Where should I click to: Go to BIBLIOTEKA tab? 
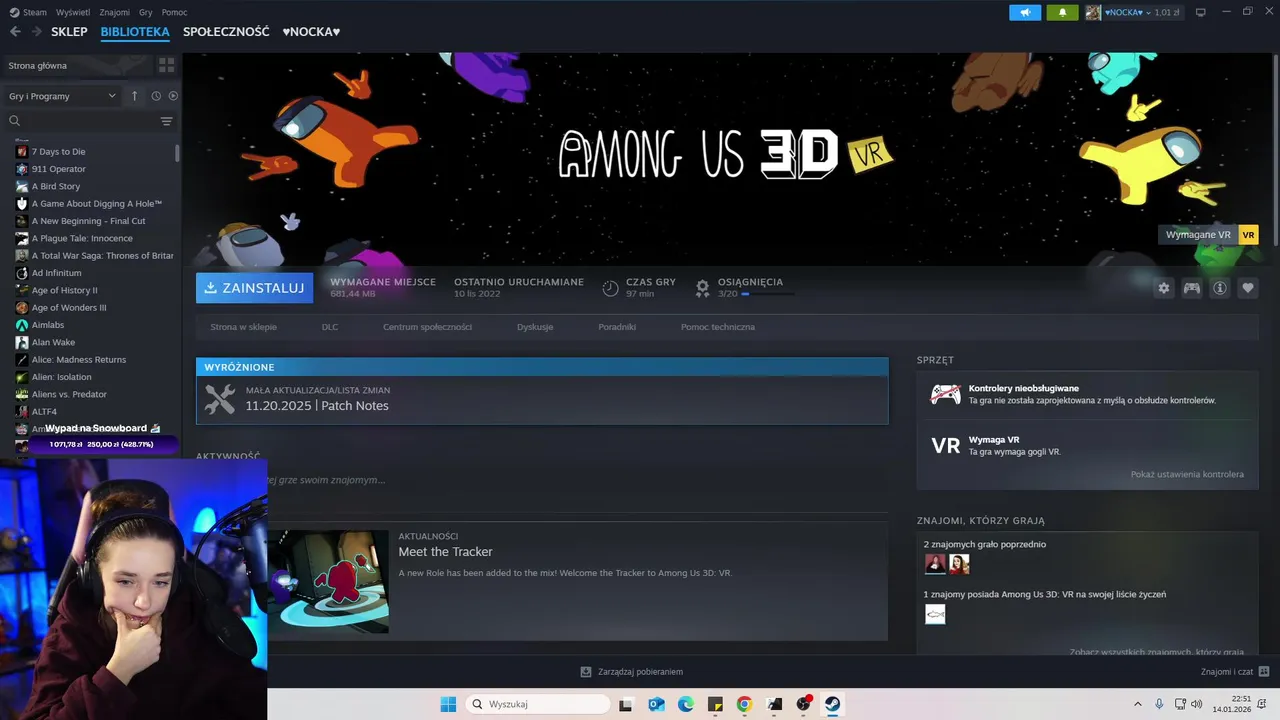click(135, 32)
